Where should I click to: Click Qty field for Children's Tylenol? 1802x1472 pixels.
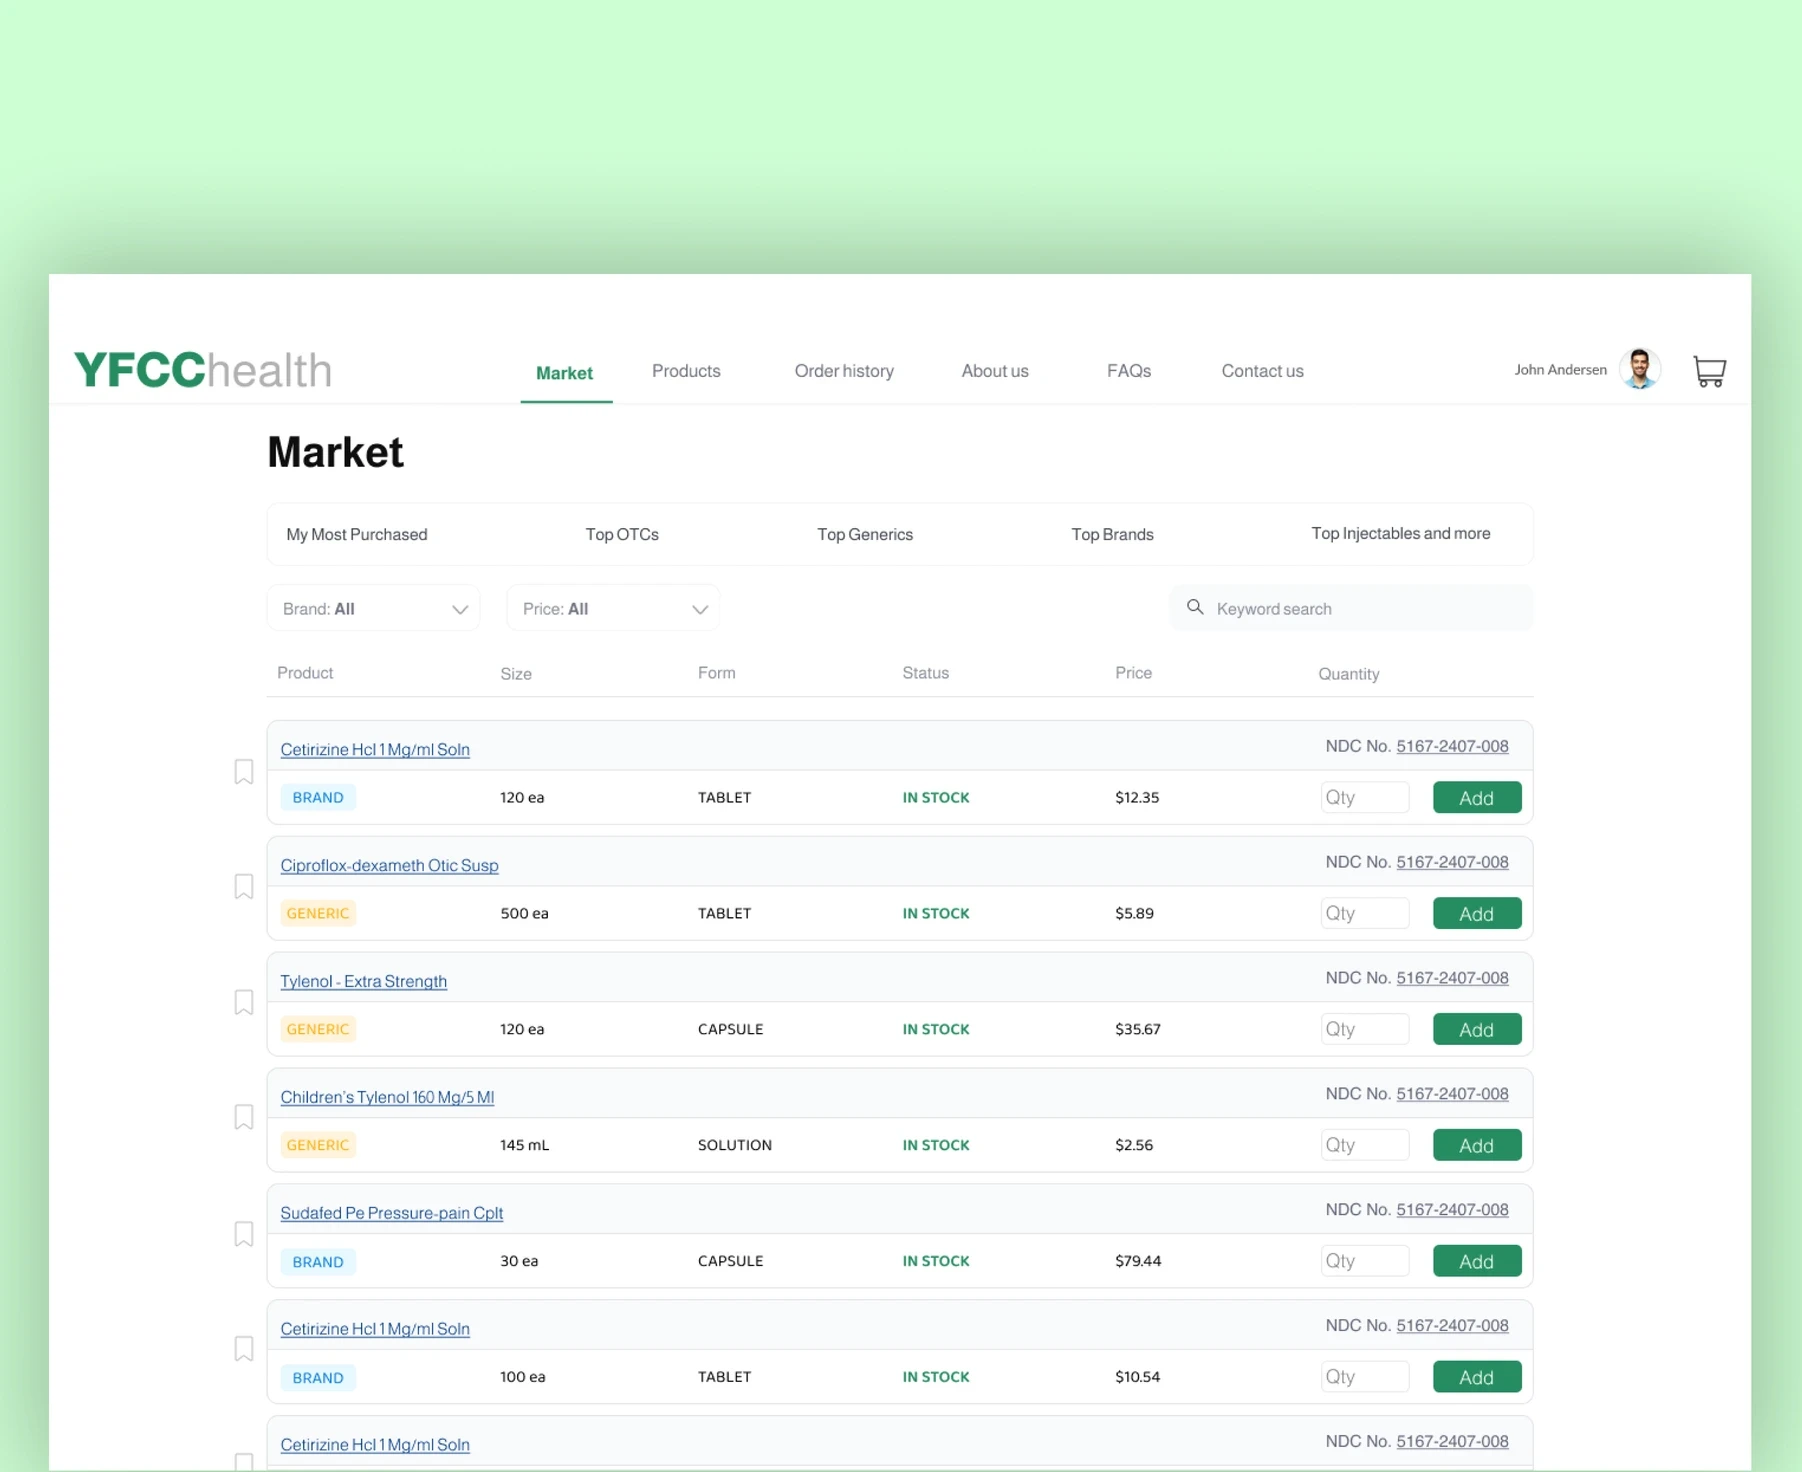pos(1364,1145)
